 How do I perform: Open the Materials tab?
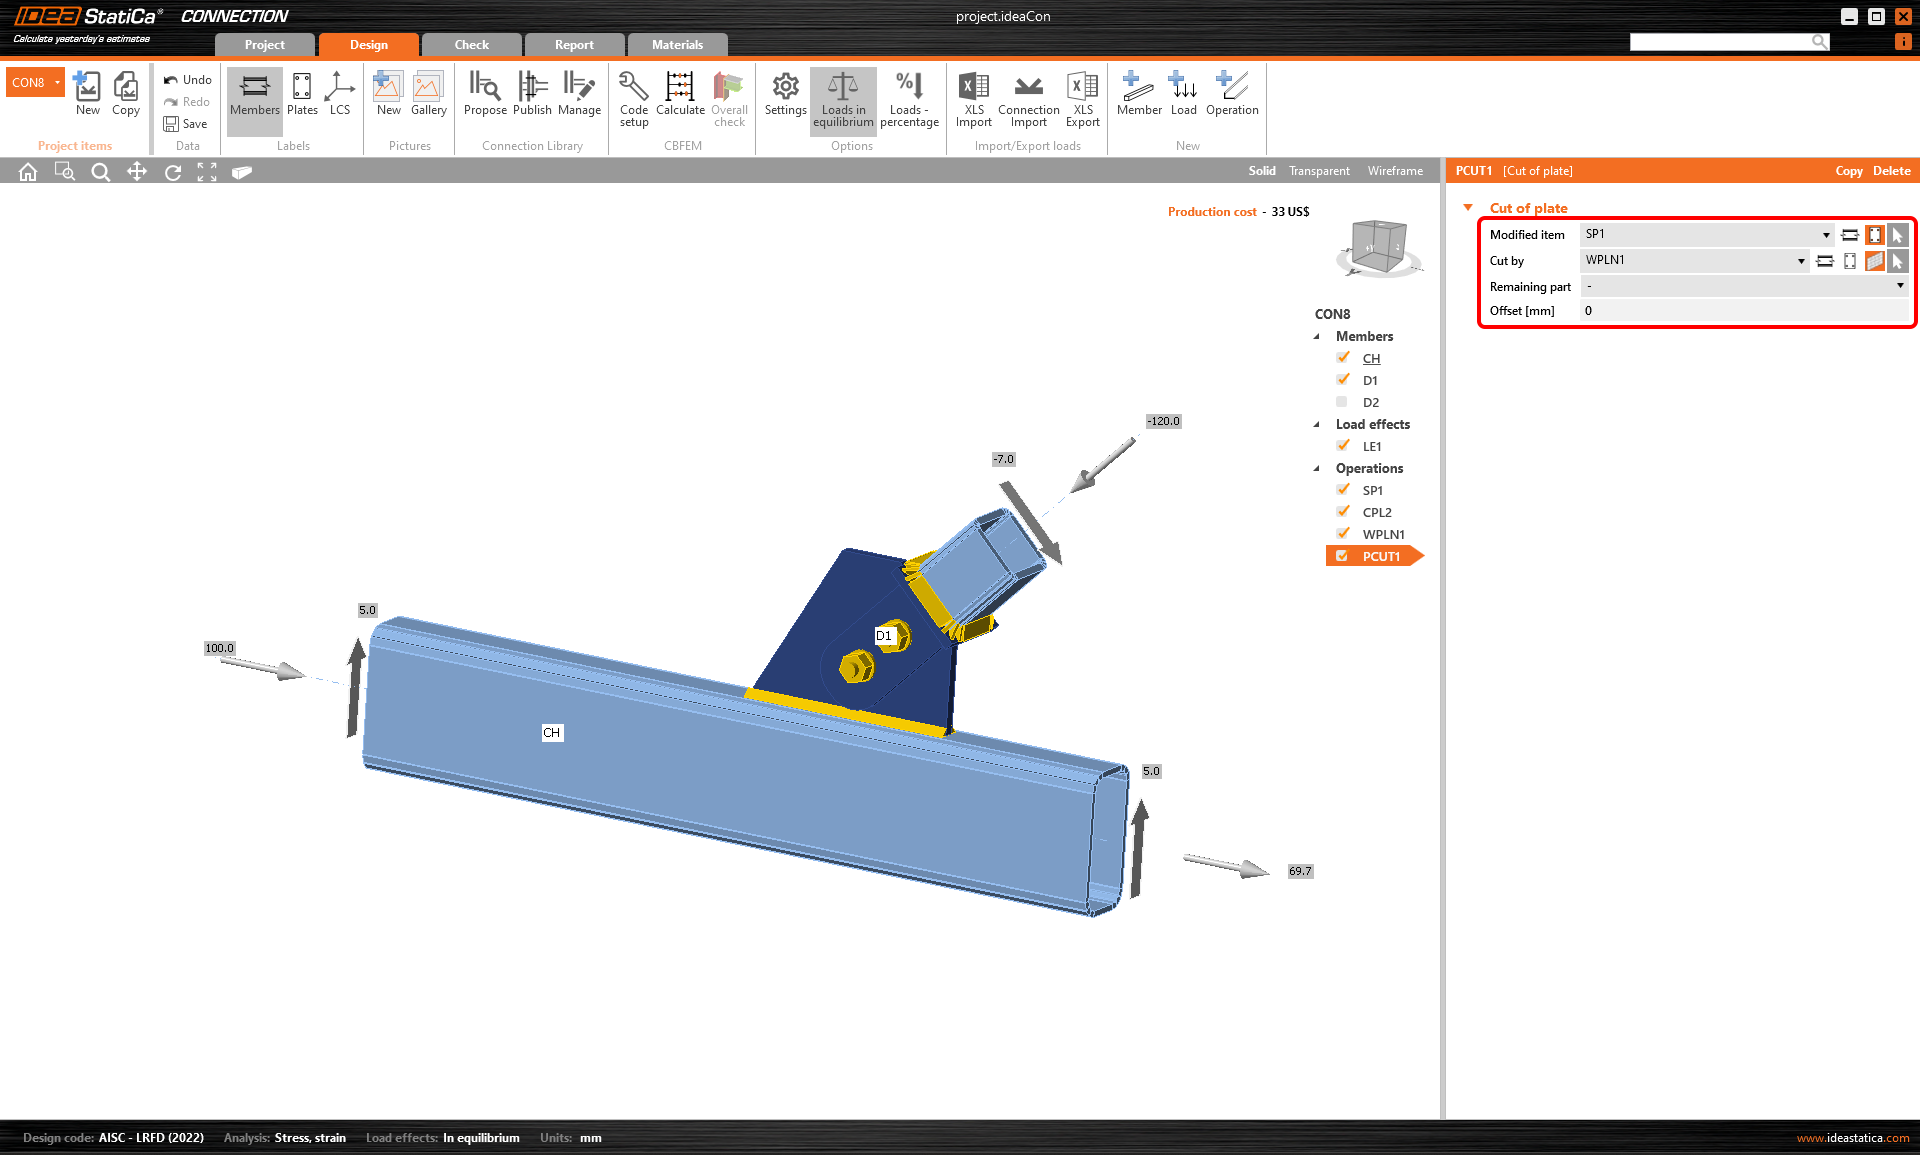tap(677, 45)
